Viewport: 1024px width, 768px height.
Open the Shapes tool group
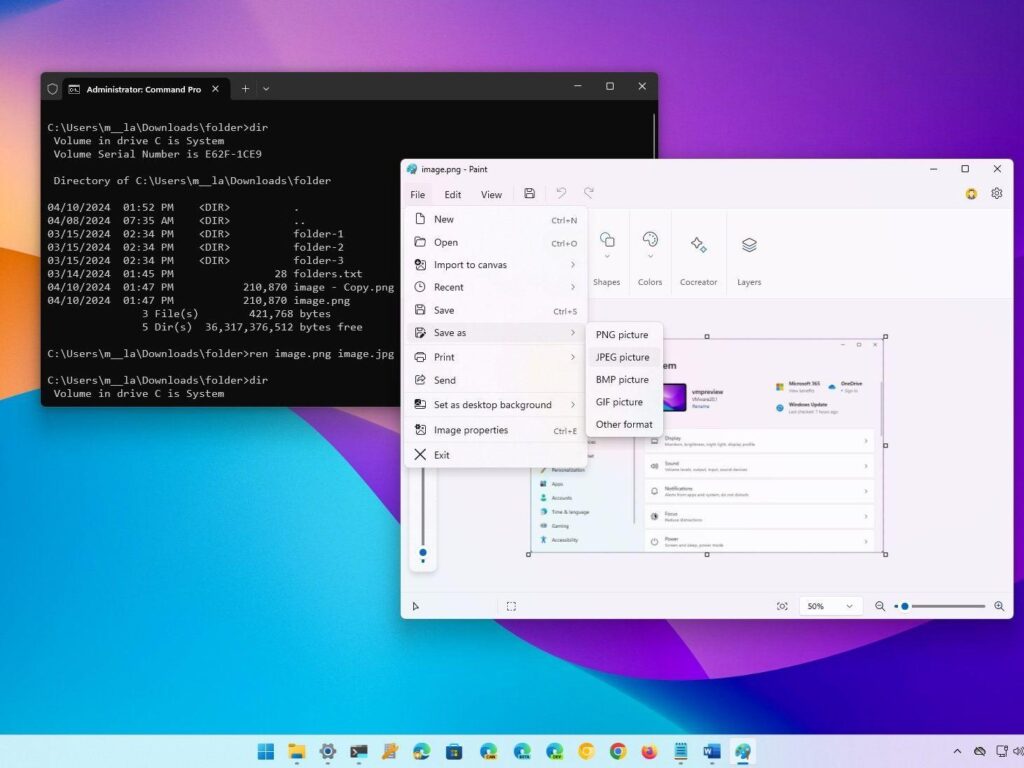point(607,259)
